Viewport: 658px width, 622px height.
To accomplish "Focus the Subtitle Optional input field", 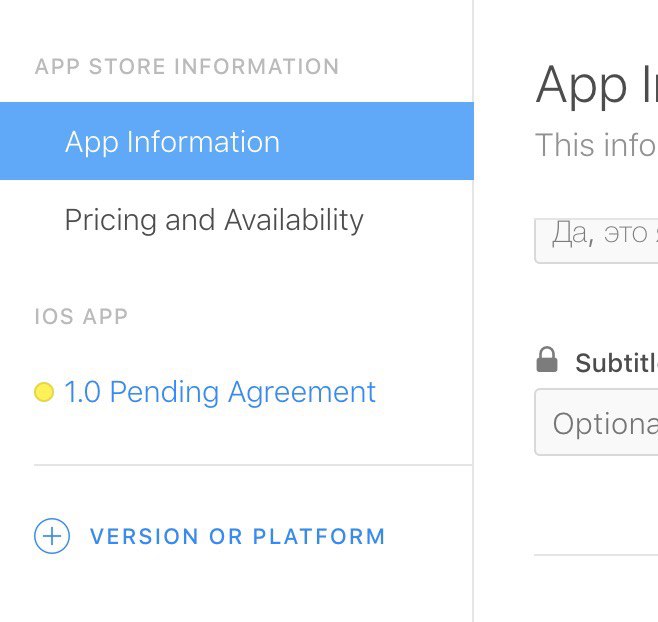I will [x=596, y=422].
